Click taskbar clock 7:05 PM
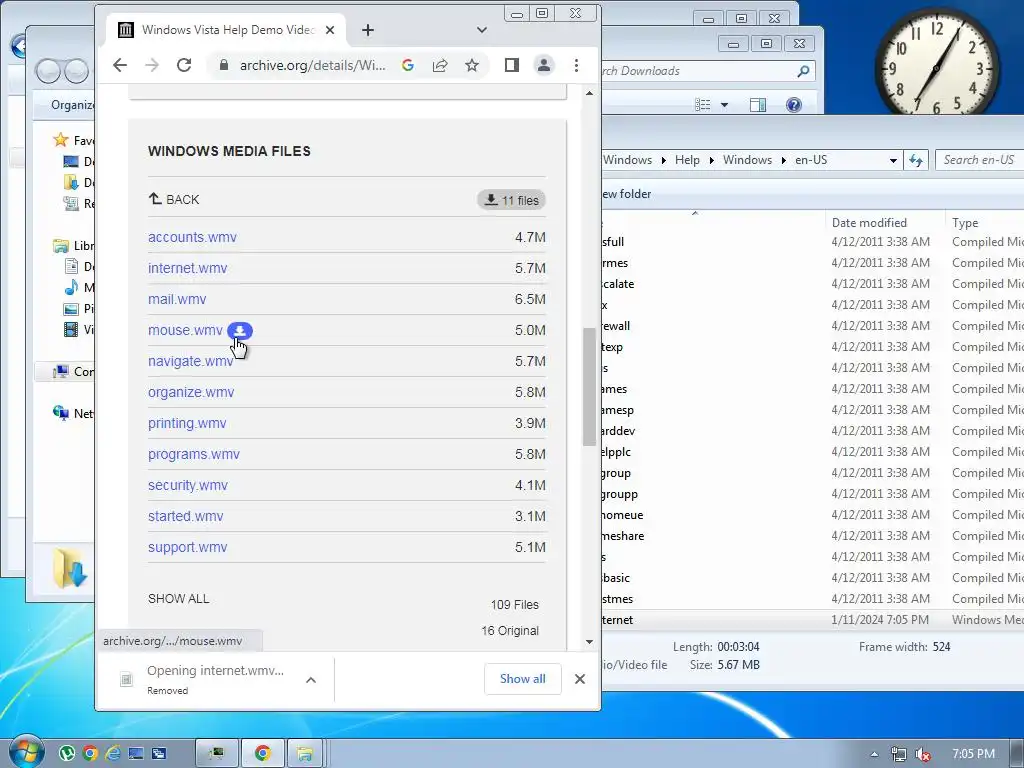Viewport: 1024px width, 768px height. 974,754
